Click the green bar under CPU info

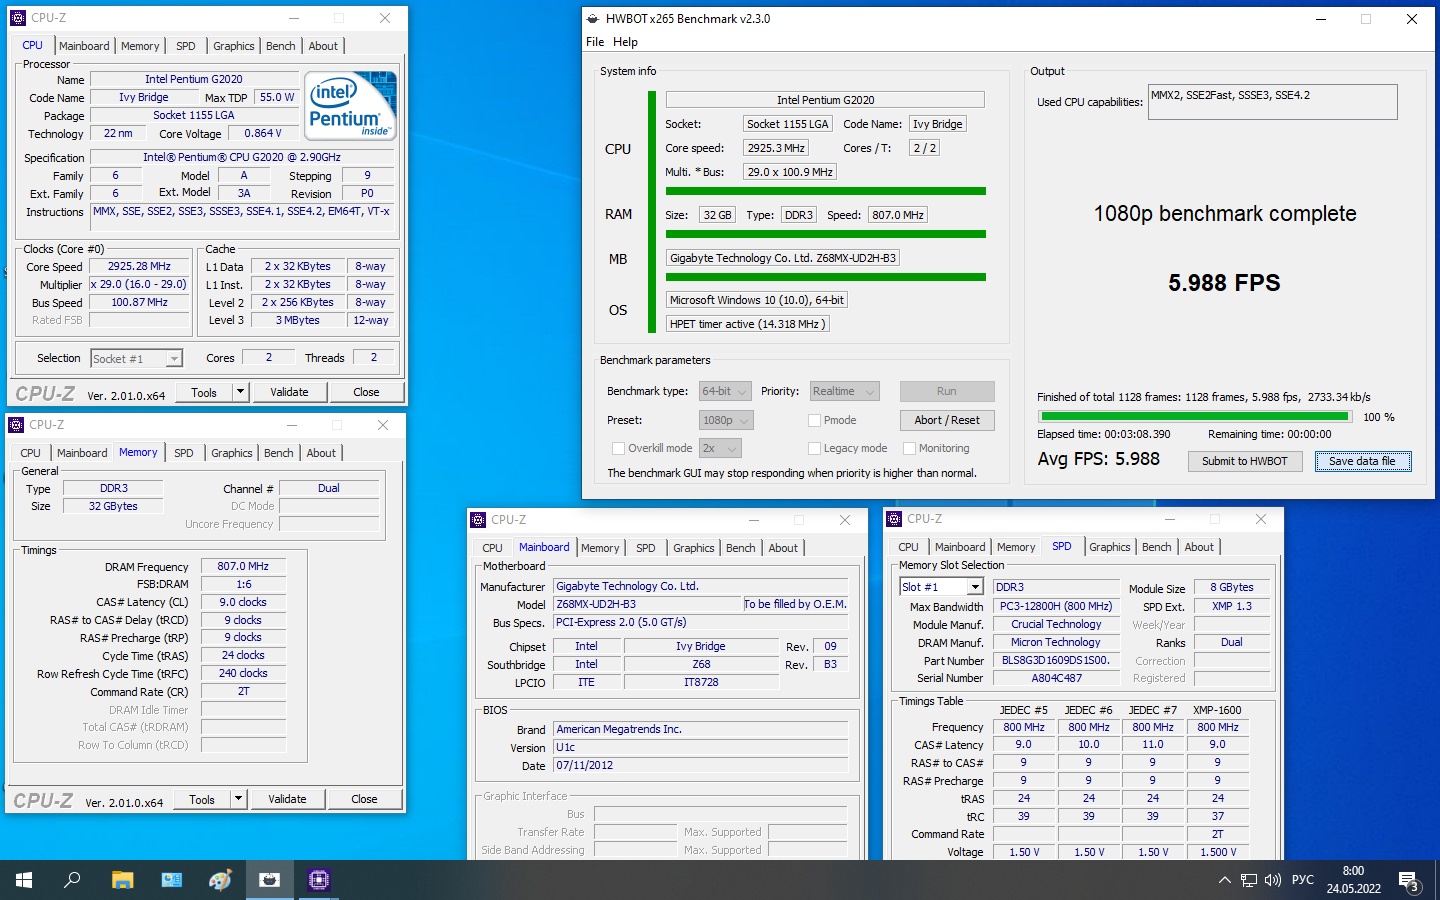click(x=826, y=191)
